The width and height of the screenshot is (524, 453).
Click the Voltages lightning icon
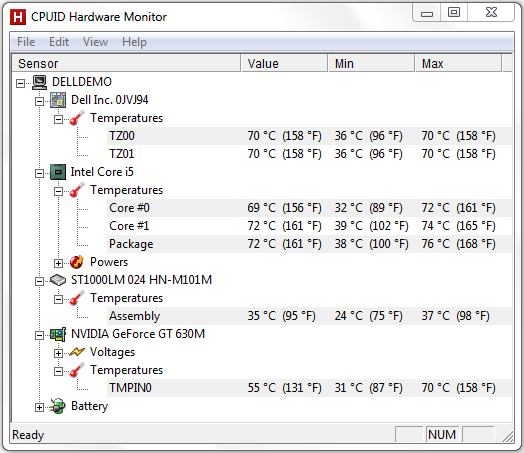tap(77, 352)
